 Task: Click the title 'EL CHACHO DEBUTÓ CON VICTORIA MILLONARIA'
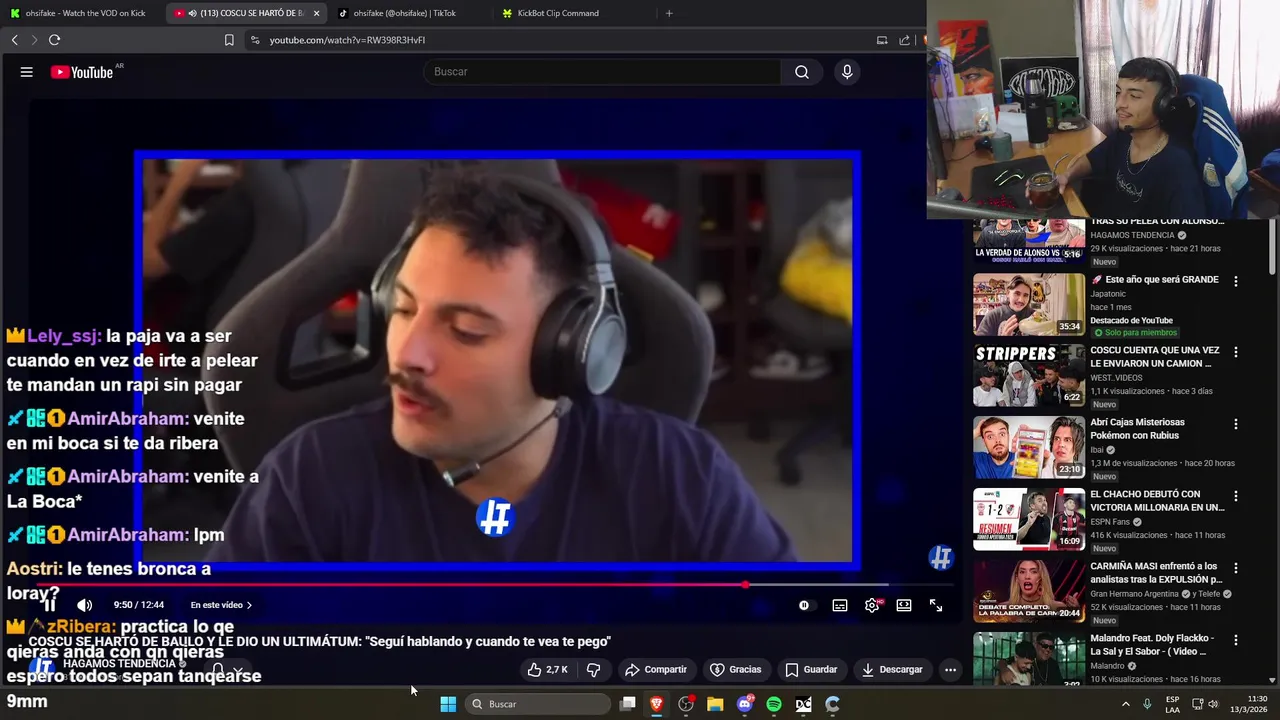point(1157,501)
